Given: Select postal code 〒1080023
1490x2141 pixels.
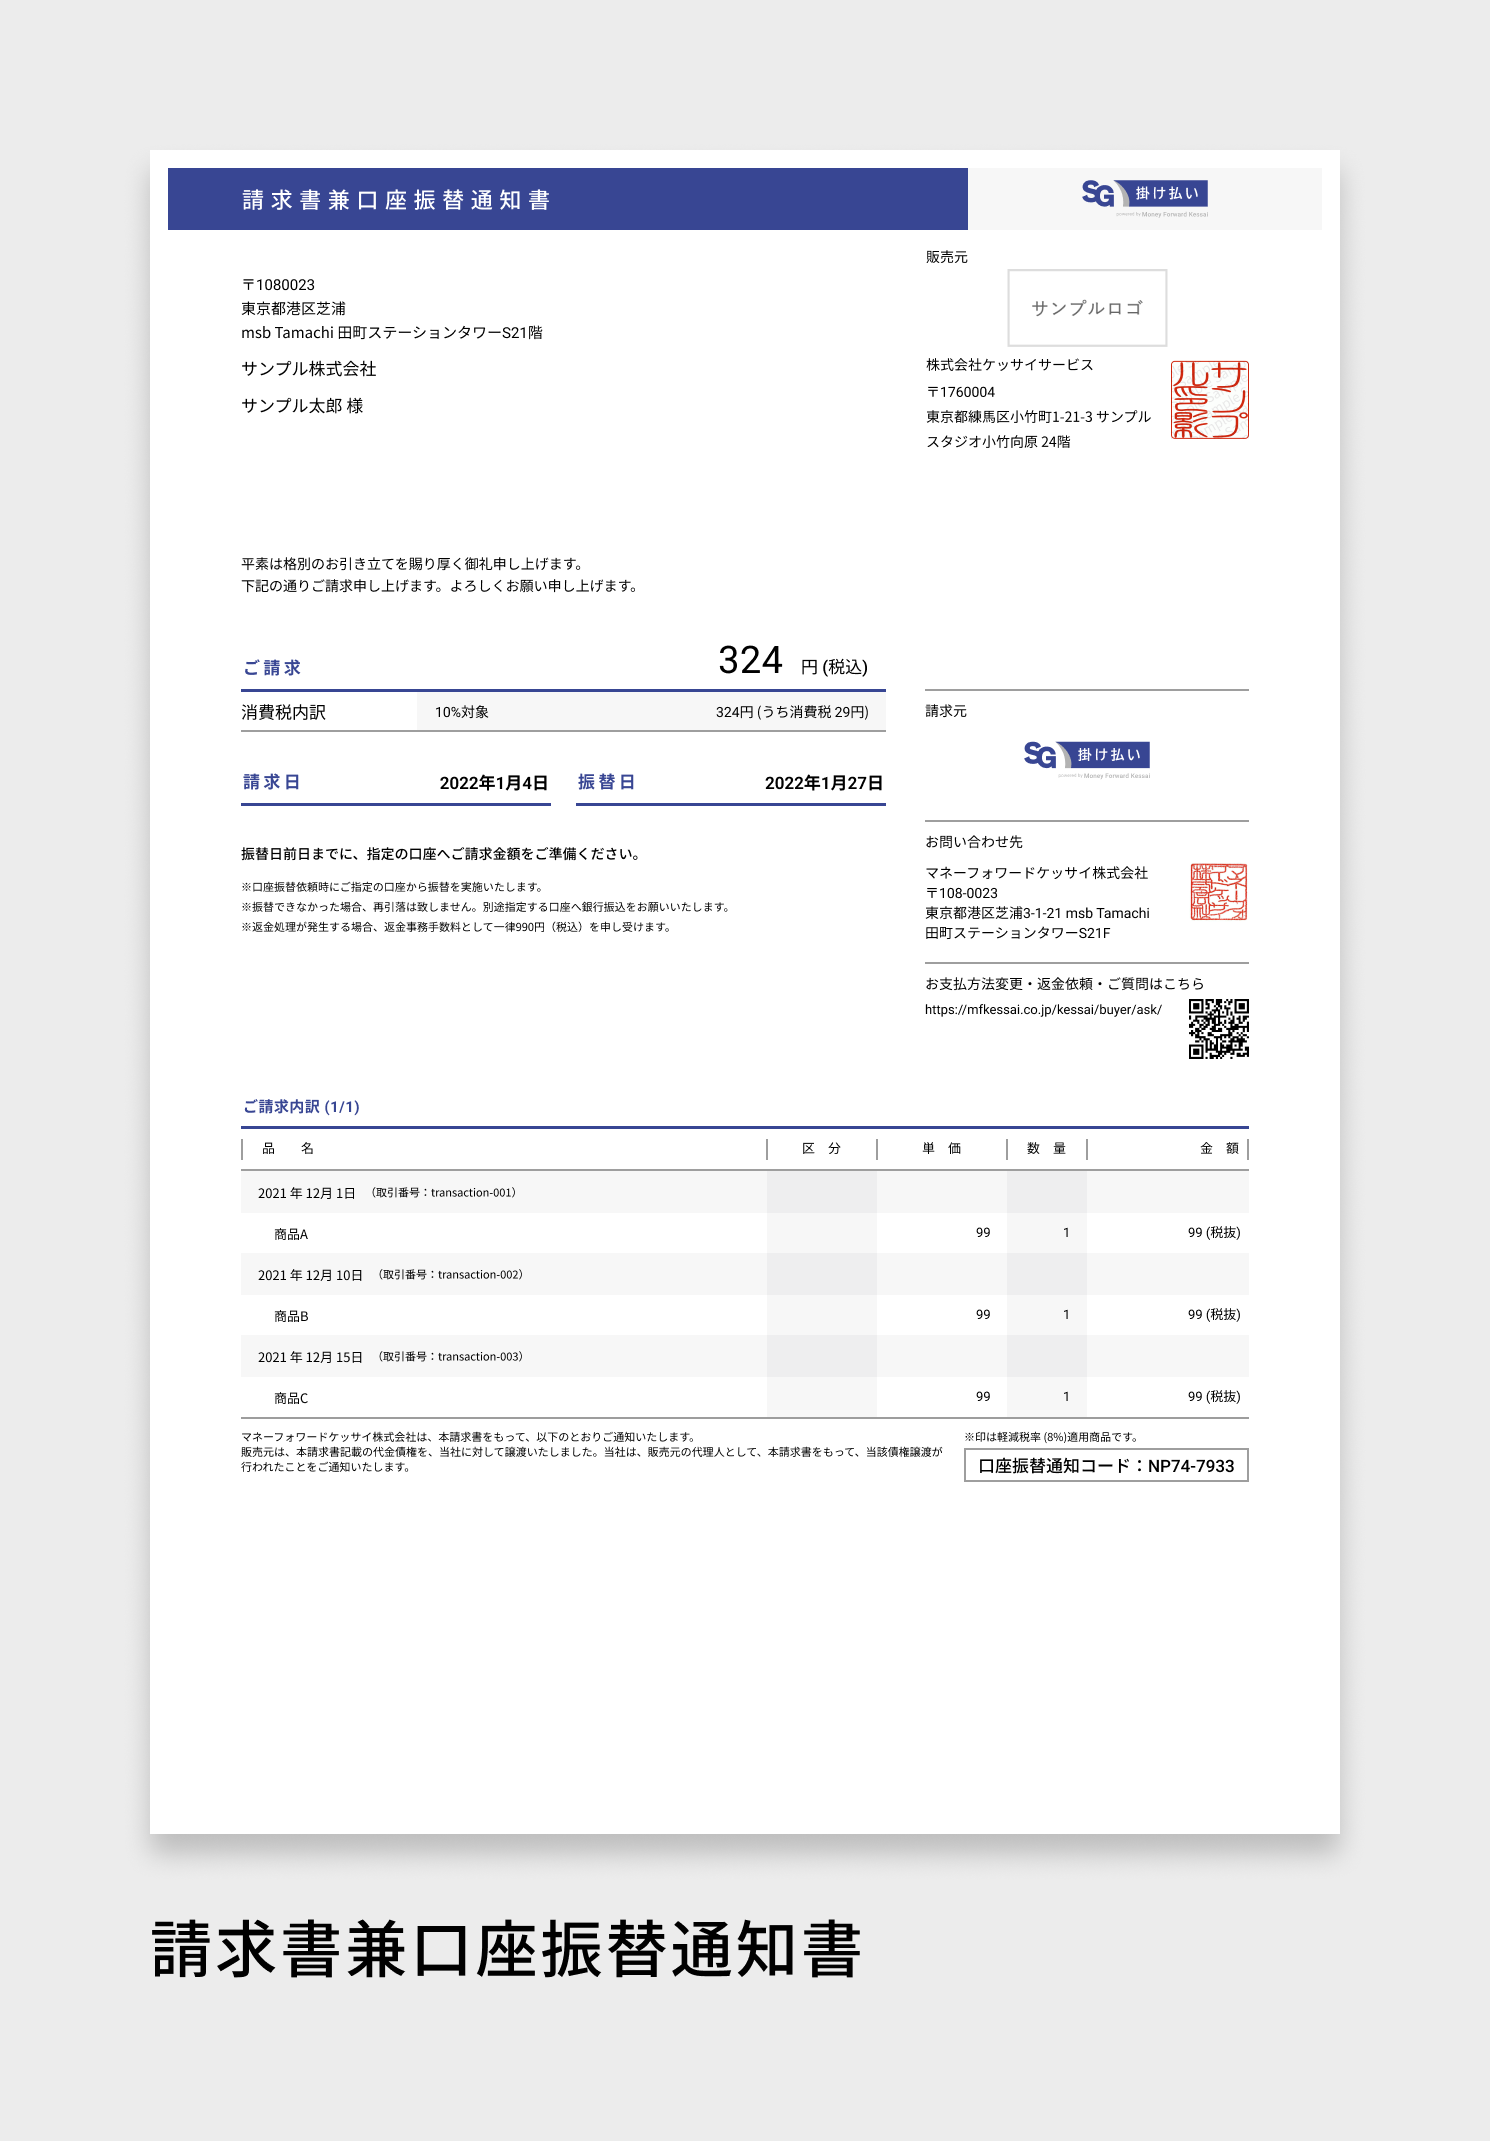Looking at the screenshot, I should [278, 285].
